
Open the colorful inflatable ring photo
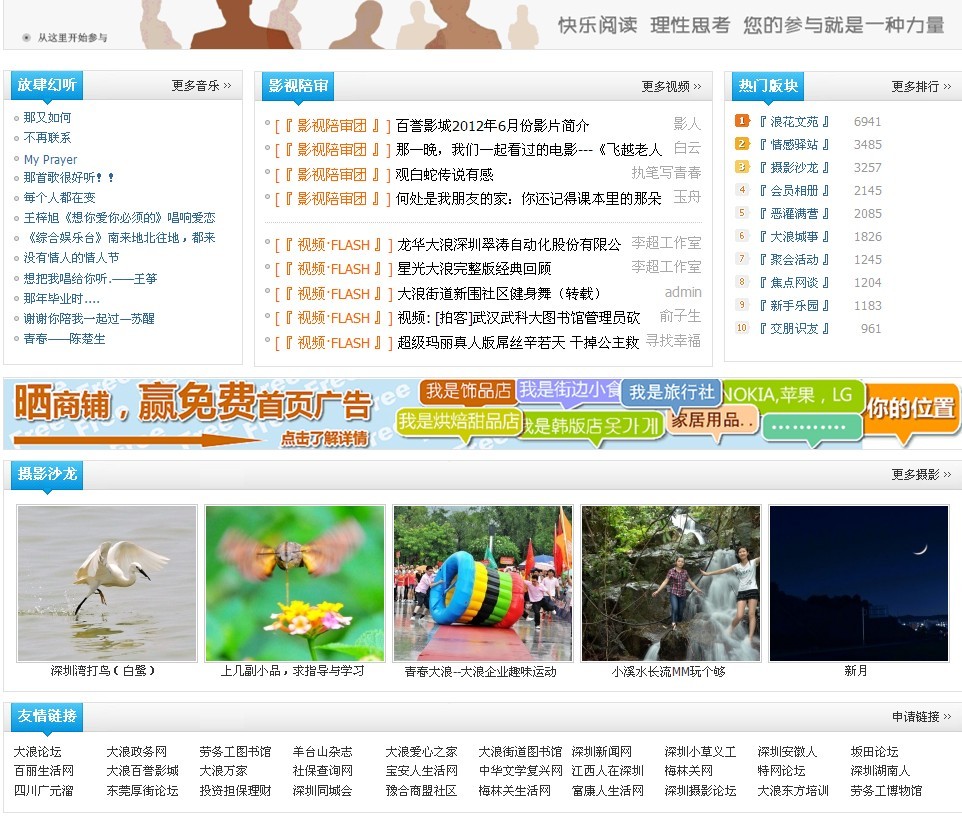pyautogui.click(x=483, y=583)
